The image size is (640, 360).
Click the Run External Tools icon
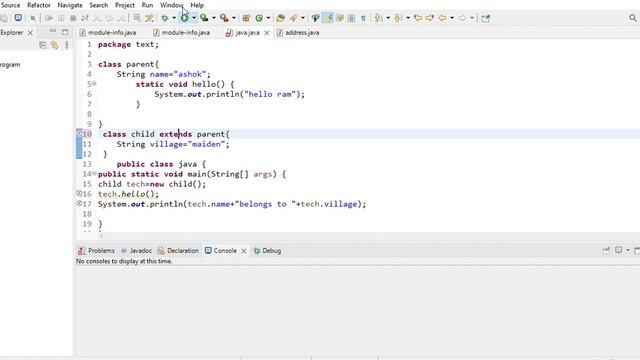coord(224,18)
